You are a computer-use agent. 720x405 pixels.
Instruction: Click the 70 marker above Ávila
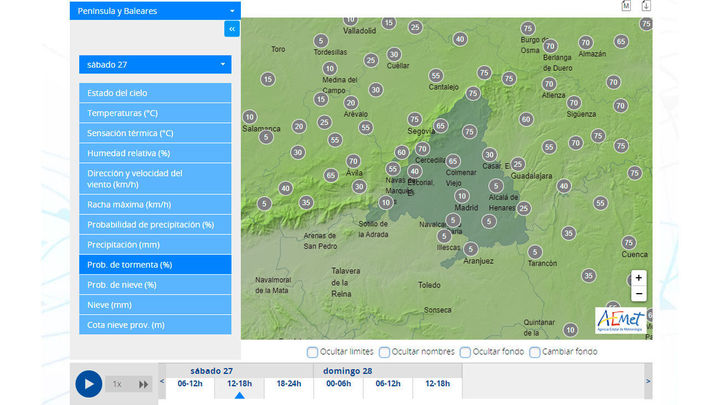click(x=353, y=161)
